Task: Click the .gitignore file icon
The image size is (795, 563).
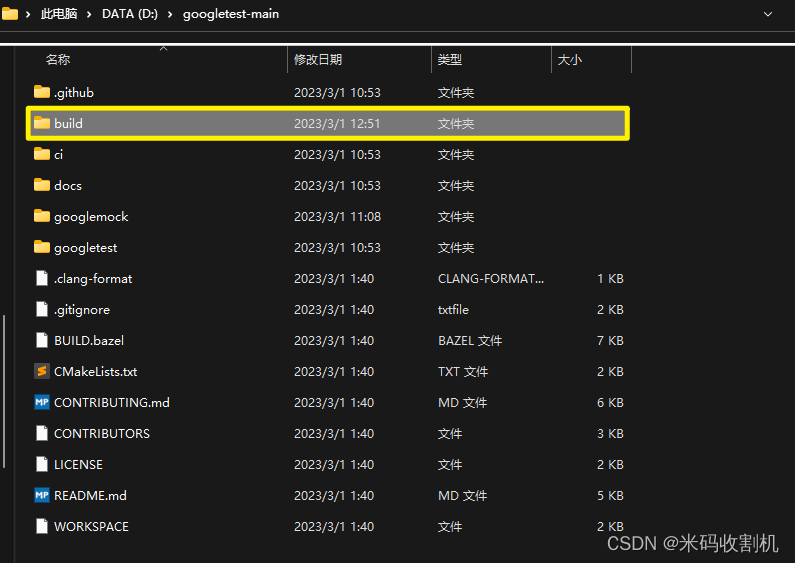Action: (x=42, y=309)
